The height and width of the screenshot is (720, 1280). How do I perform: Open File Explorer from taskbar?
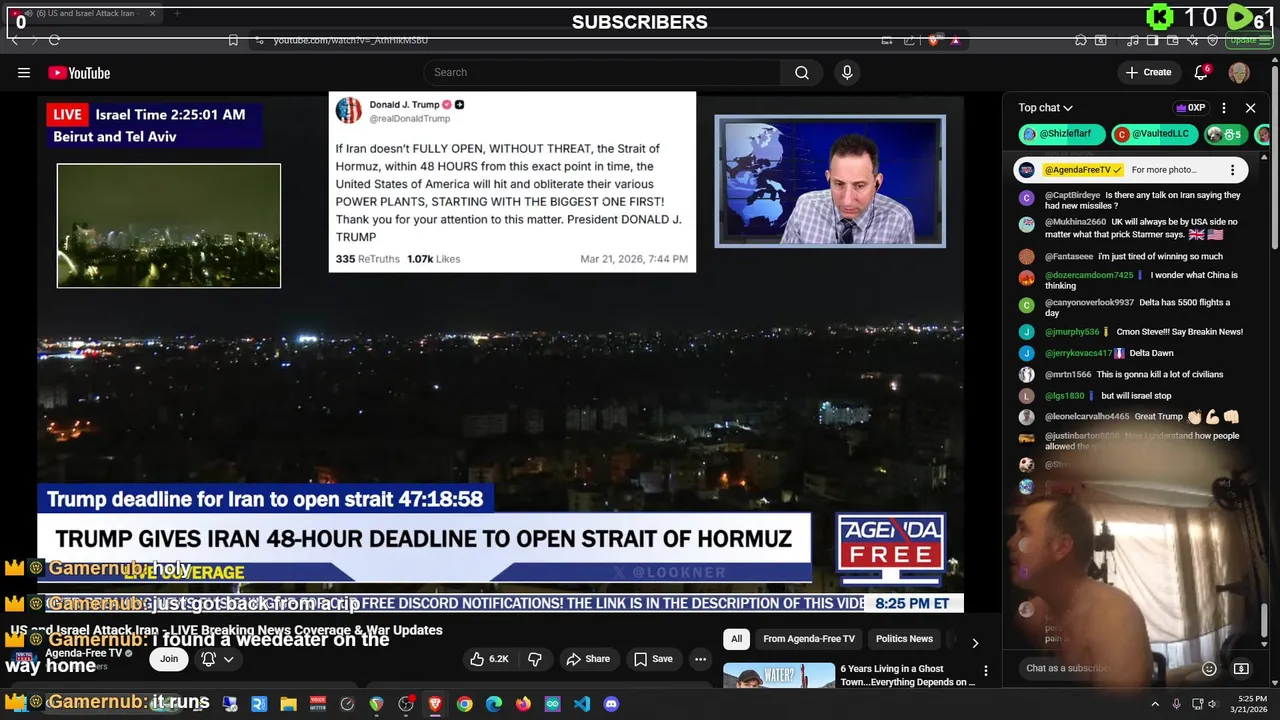288,704
